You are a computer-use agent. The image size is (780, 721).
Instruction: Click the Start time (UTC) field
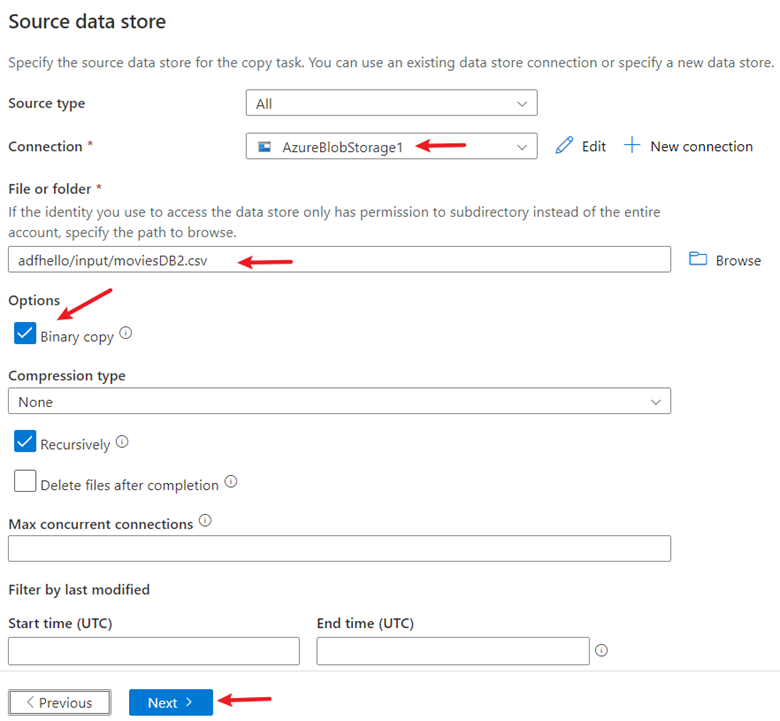click(153, 651)
